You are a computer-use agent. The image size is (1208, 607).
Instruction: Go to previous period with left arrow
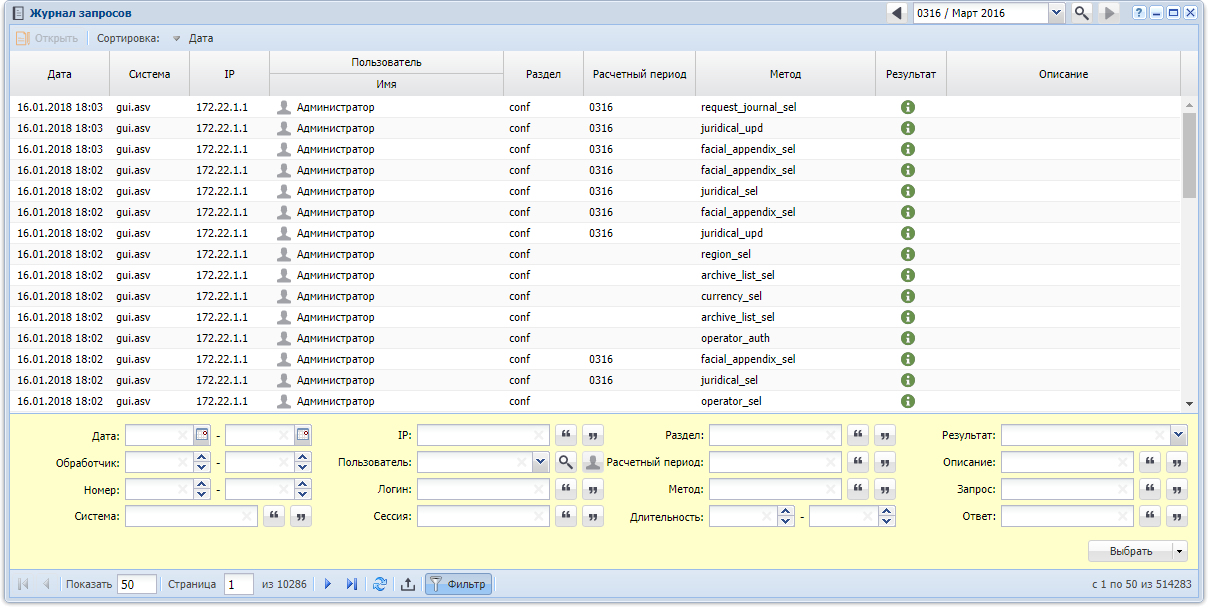(897, 13)
